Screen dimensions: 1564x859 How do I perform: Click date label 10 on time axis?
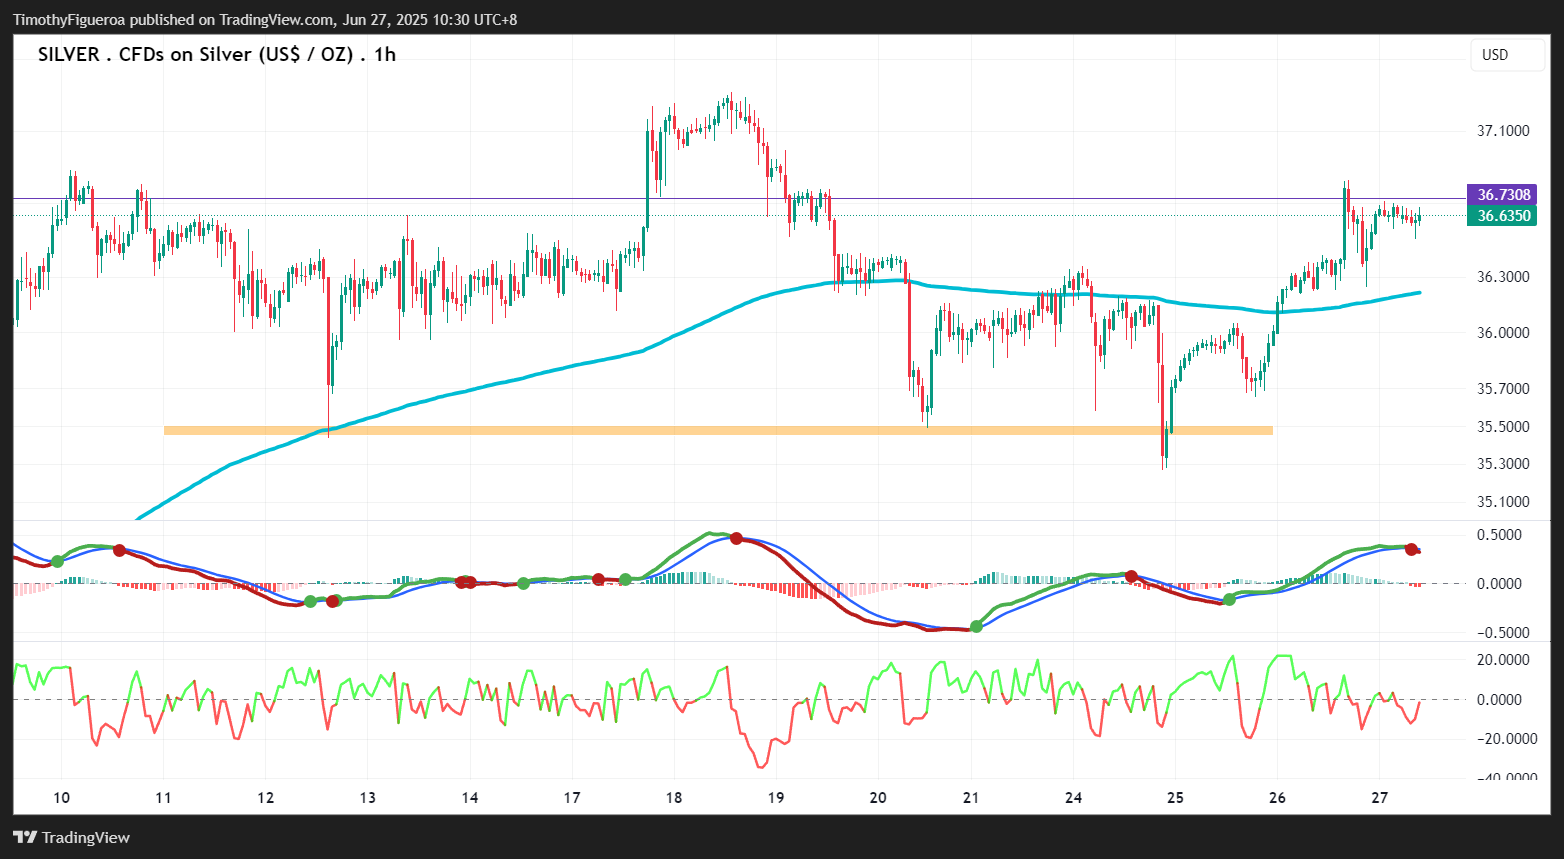point(62,798)
